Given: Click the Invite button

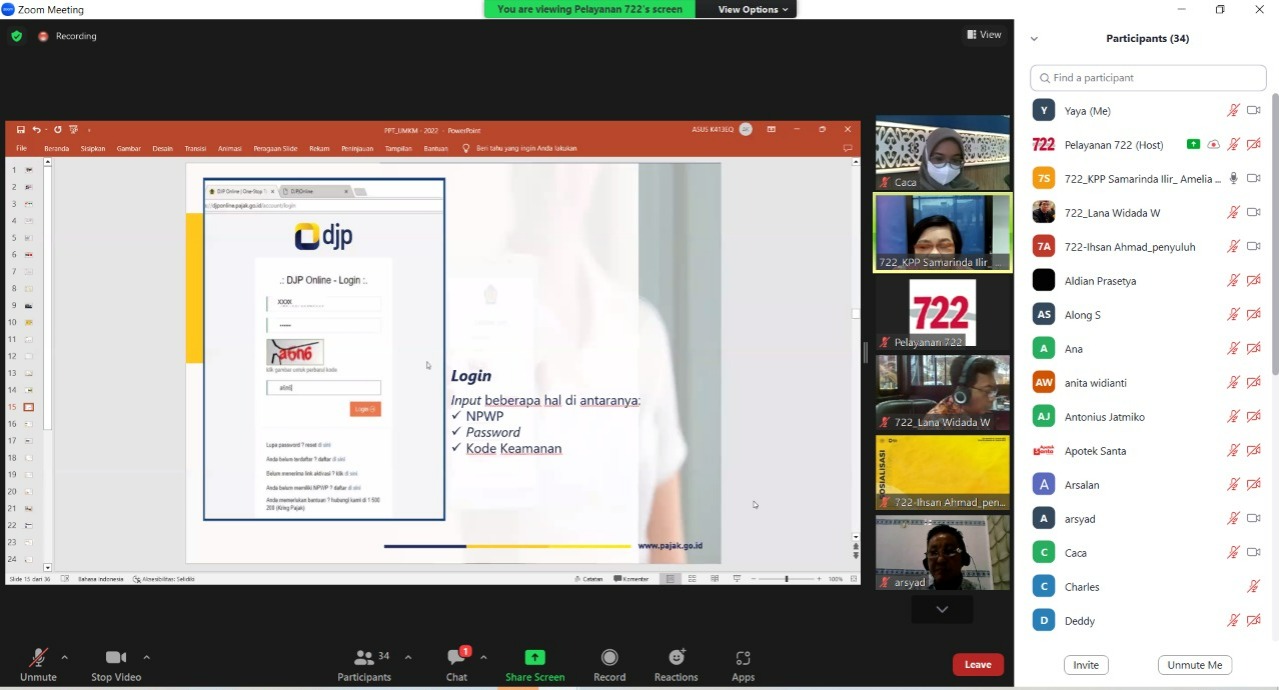Looking at the screenshot, I should click(1085, 665).
